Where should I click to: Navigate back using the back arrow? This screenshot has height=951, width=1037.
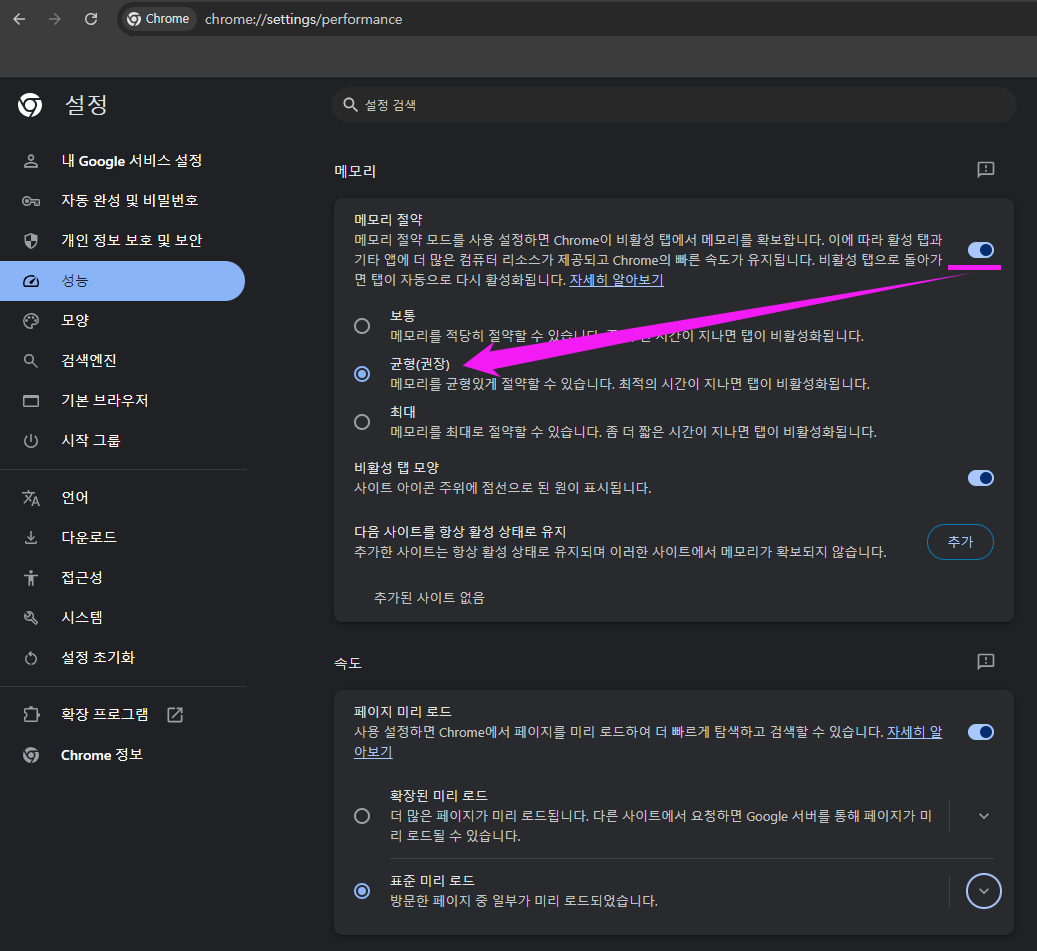tap(18, 18)
